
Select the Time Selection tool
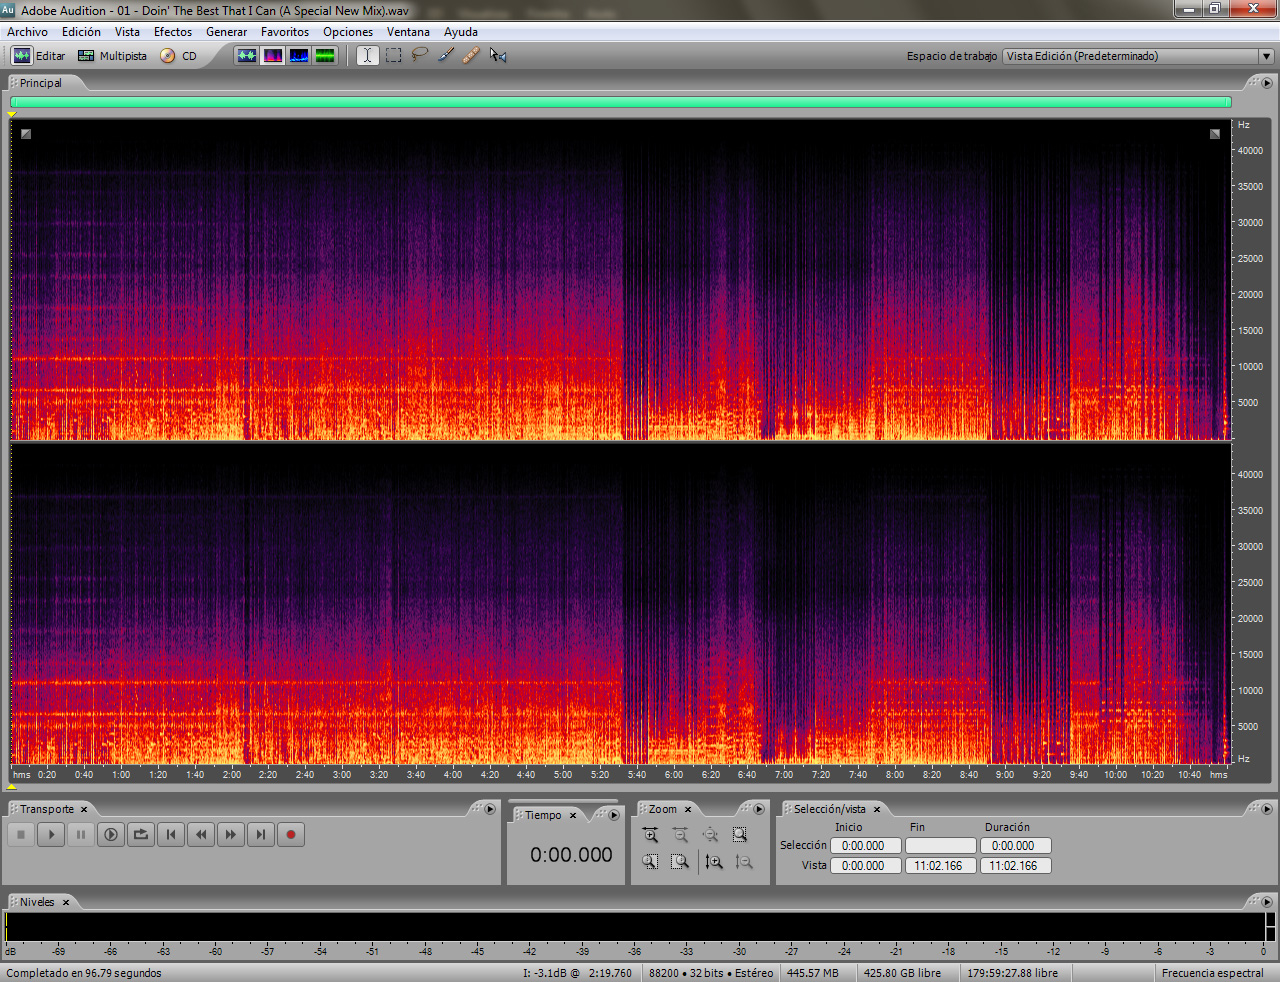point(367,56)
